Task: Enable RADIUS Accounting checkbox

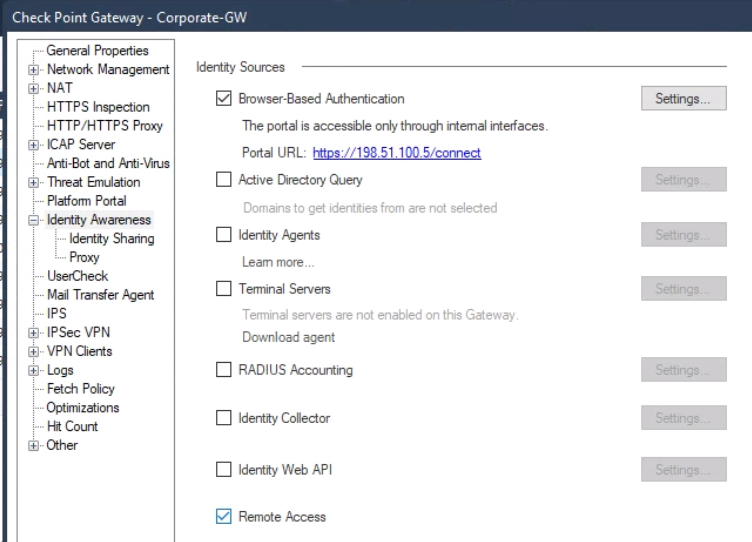Action: point(223,370)
